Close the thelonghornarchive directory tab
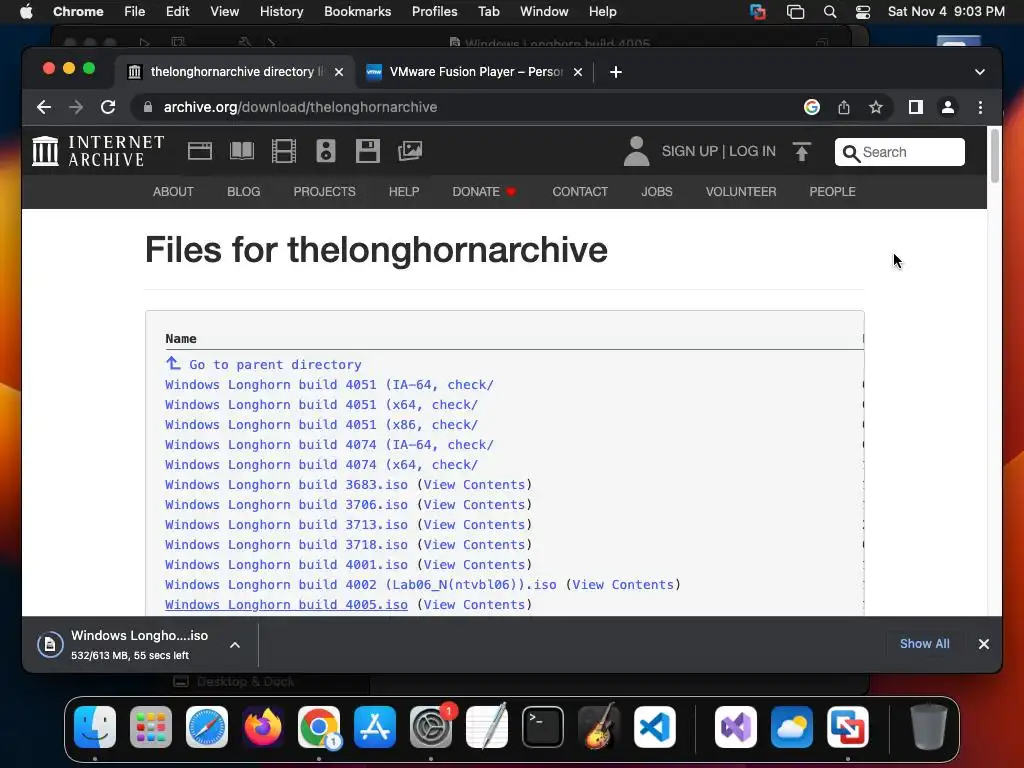Viewport: 1024px width, 768px height. (x=339, y=72)
